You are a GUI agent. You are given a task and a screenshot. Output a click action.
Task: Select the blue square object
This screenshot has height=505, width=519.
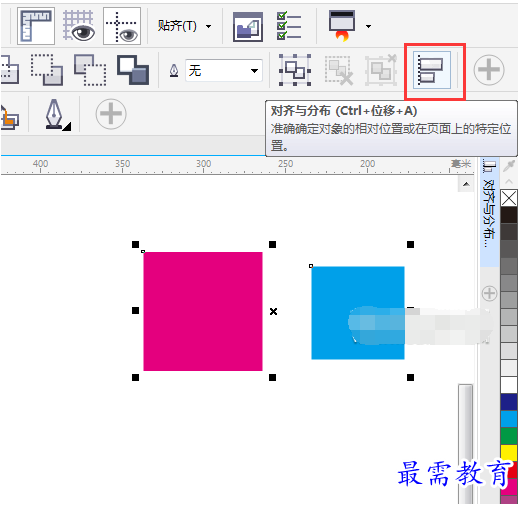(358, 313)
